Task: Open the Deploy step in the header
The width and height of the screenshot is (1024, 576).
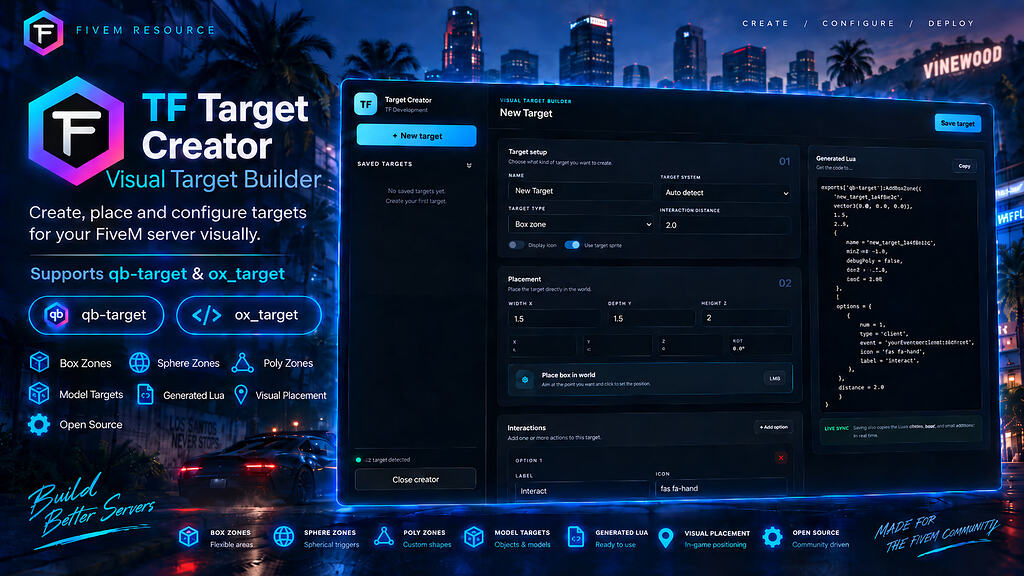Action: pos(951,24)
